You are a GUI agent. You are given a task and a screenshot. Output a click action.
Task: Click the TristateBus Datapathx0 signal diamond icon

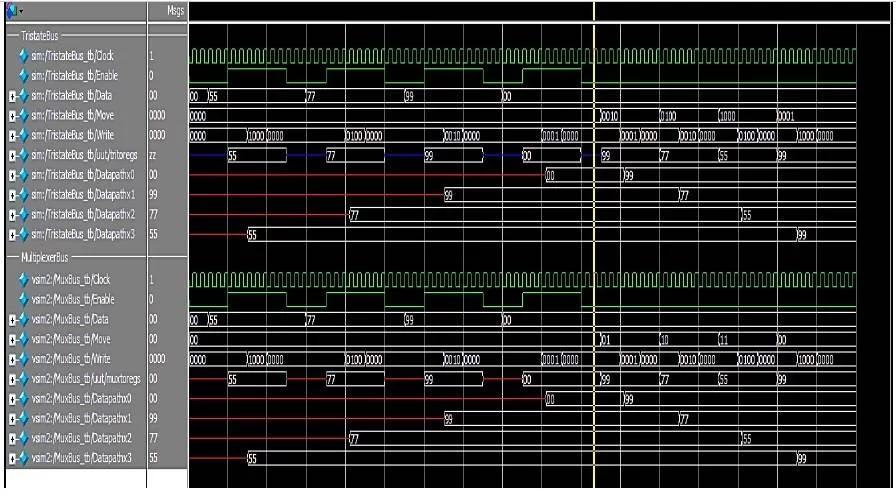pos(20,177)
